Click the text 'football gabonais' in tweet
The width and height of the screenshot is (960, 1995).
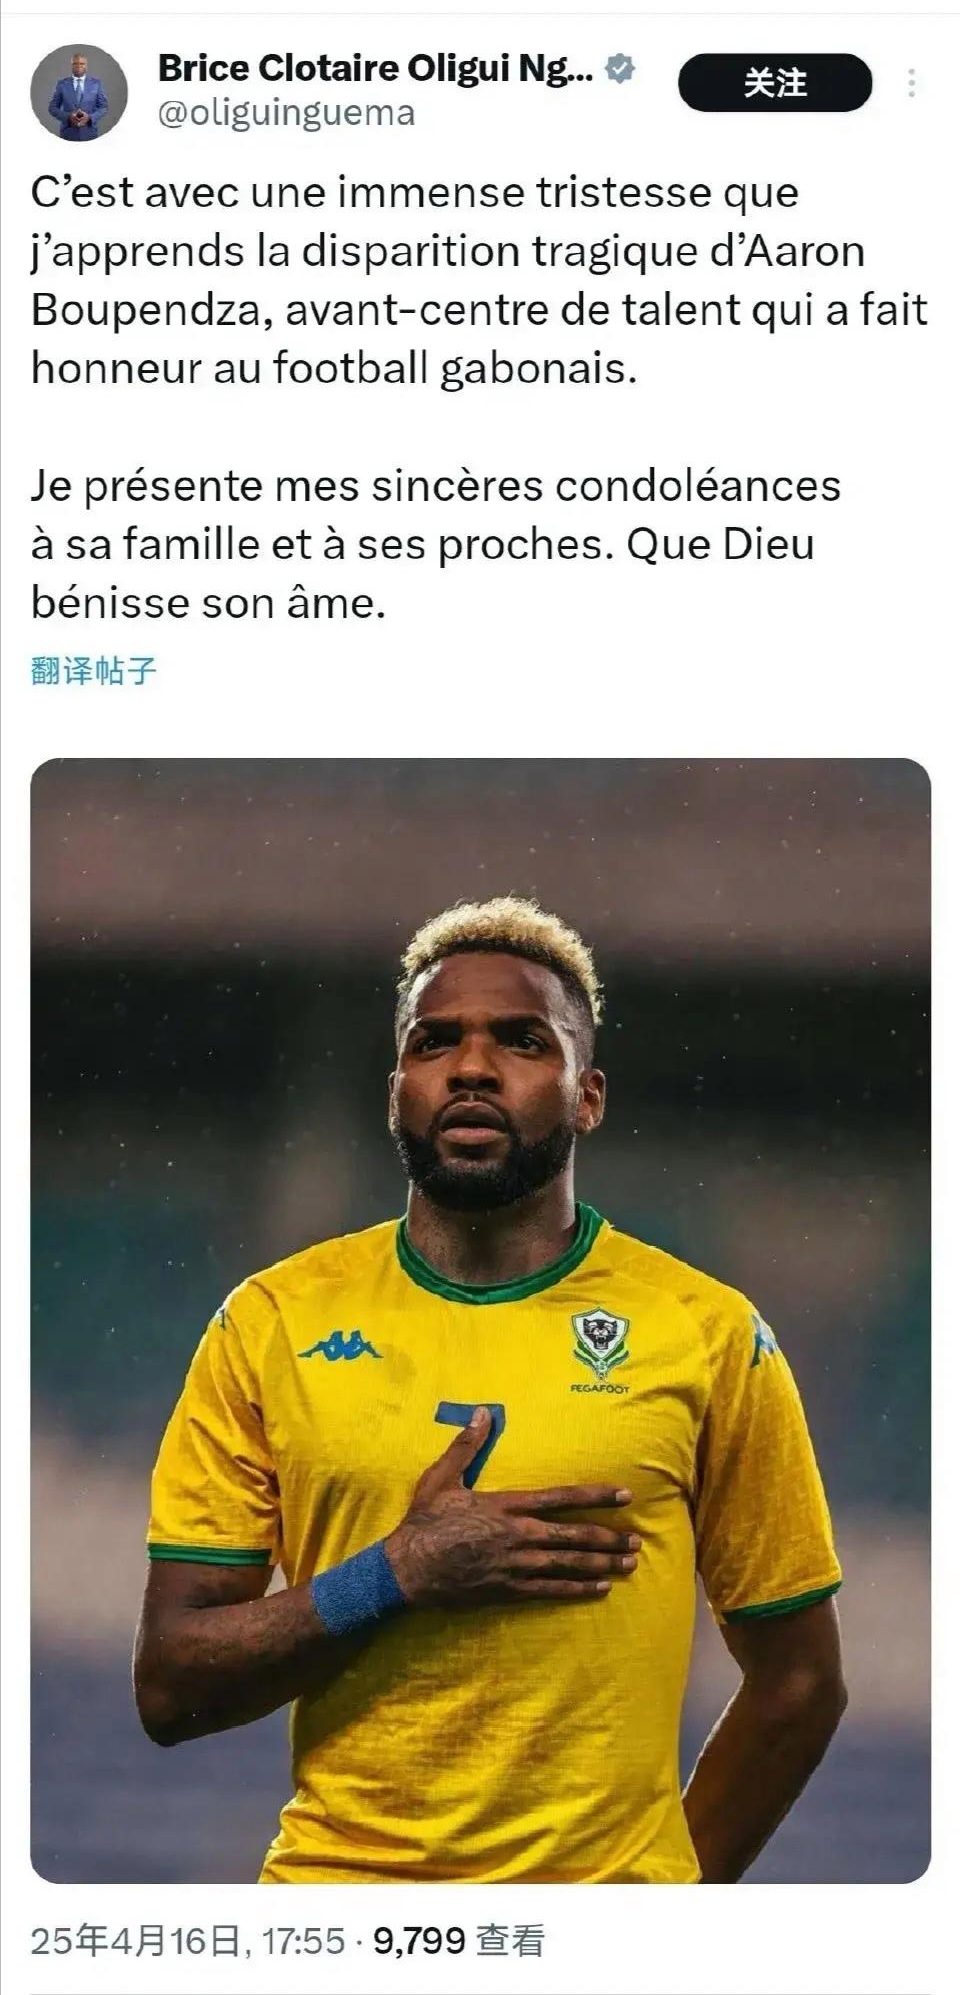[x=454, y=369]
